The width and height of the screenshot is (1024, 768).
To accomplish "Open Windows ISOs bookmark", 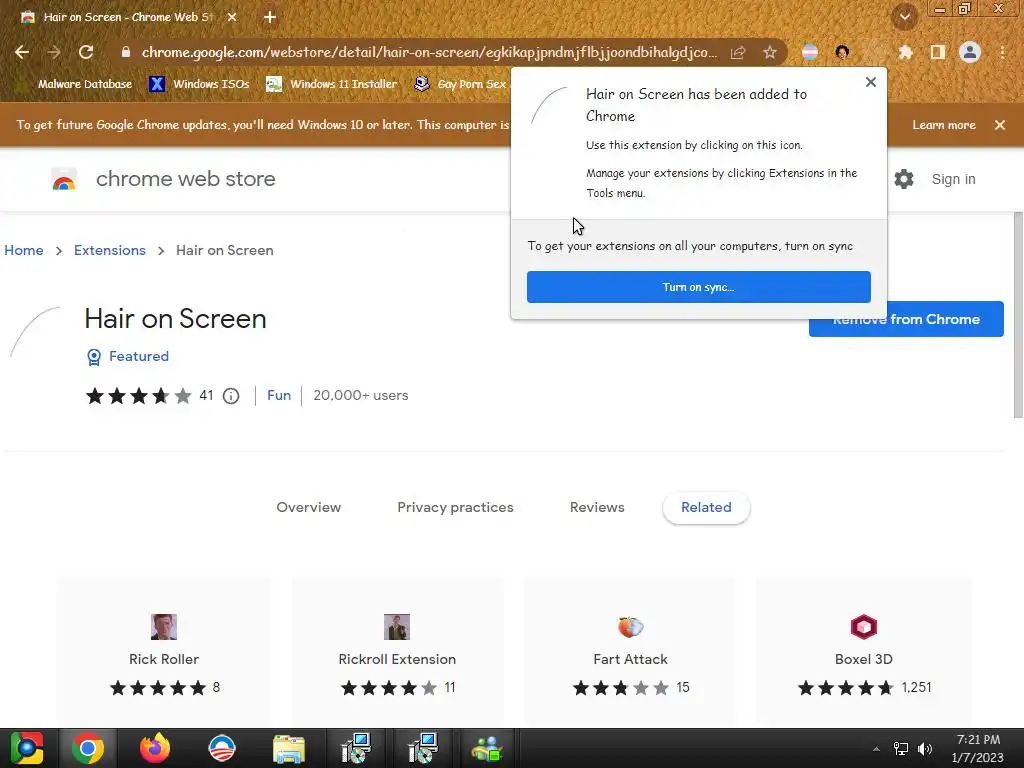I will (199, 84).
